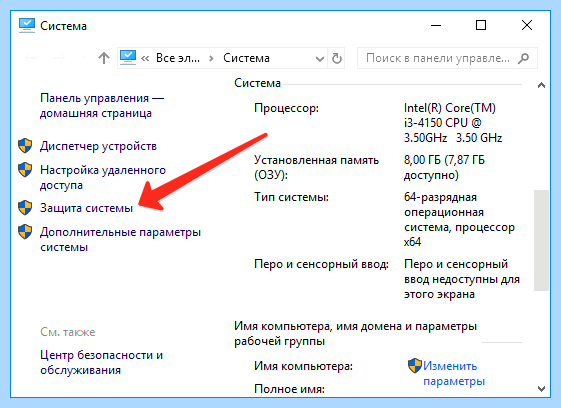Click the System window title bar icon

pos(27,26)
